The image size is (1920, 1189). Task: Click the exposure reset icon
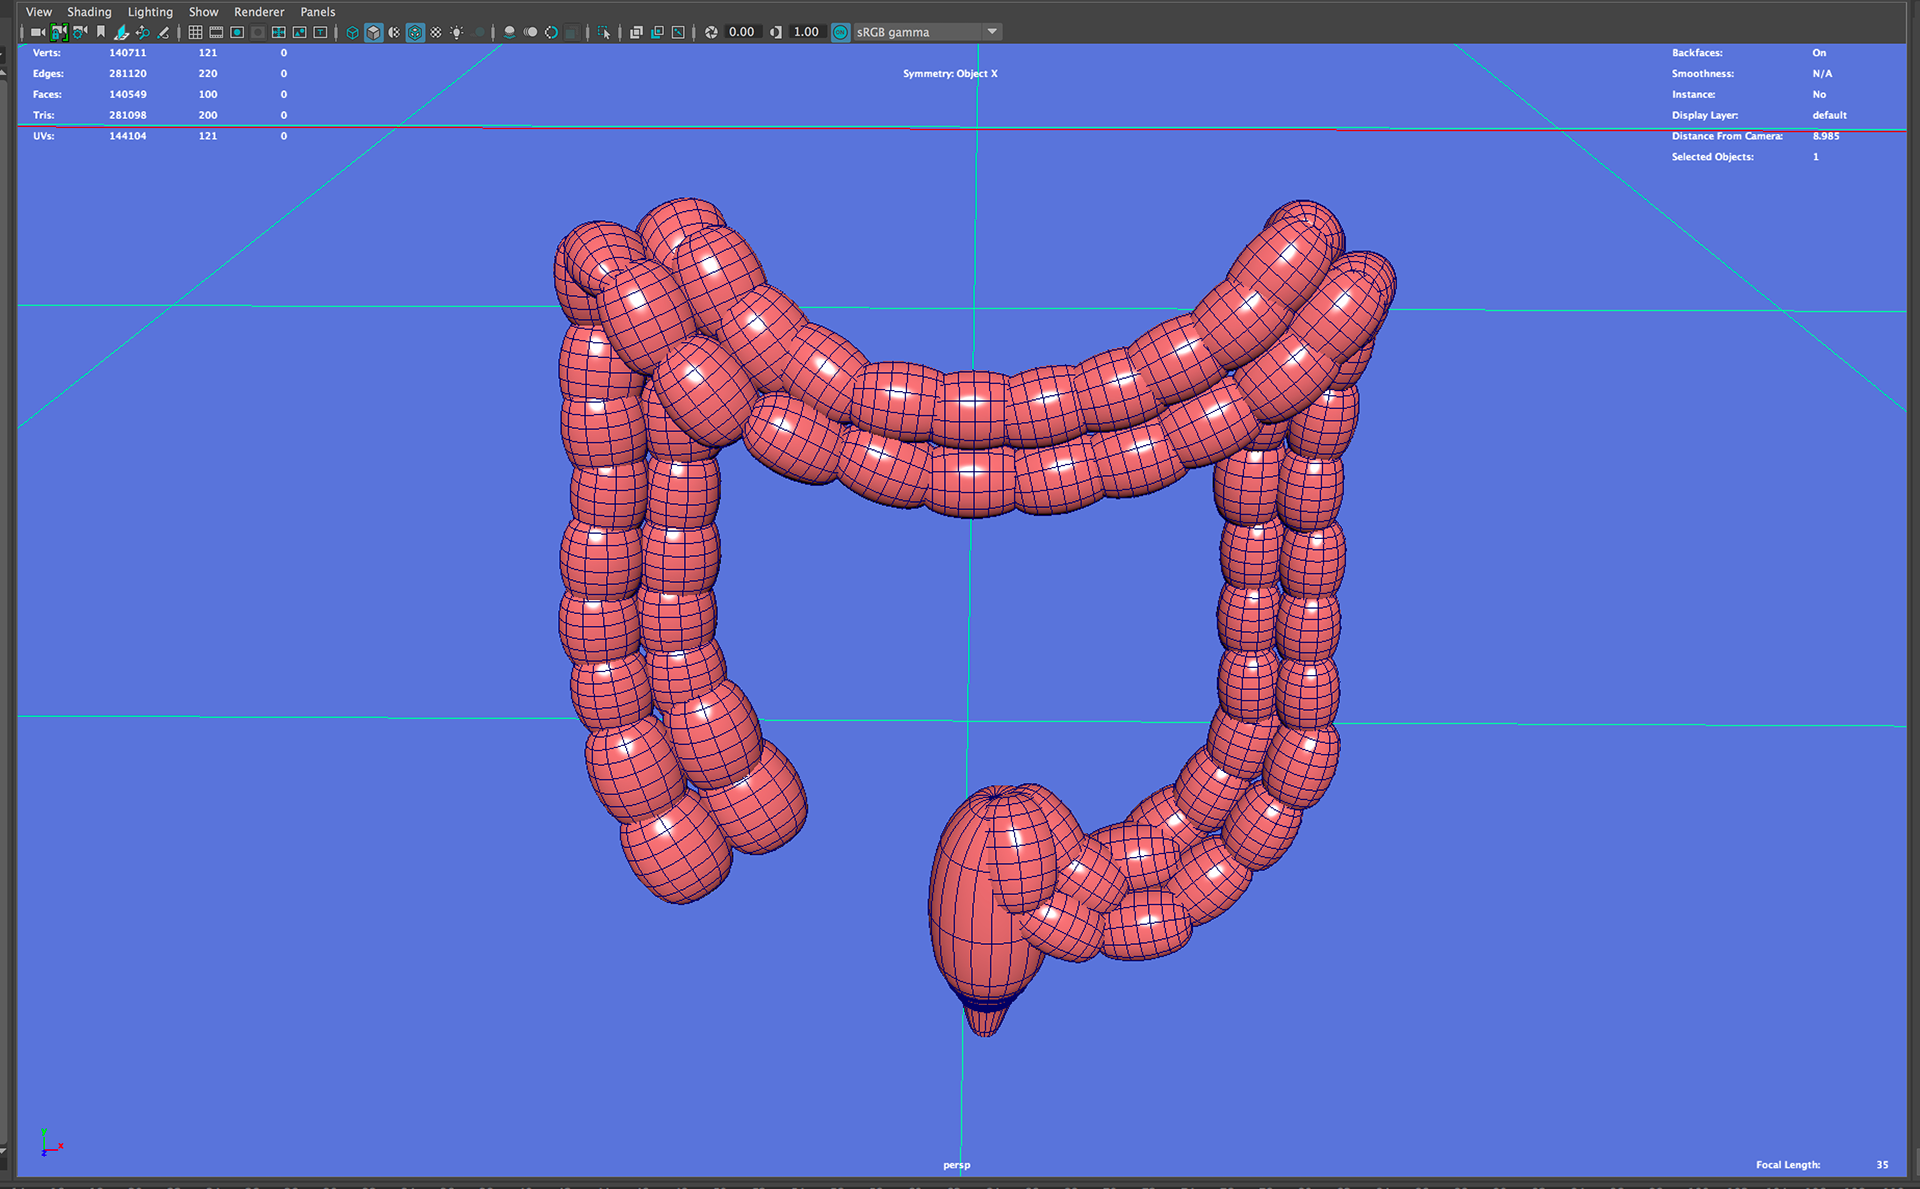[711, 32]
